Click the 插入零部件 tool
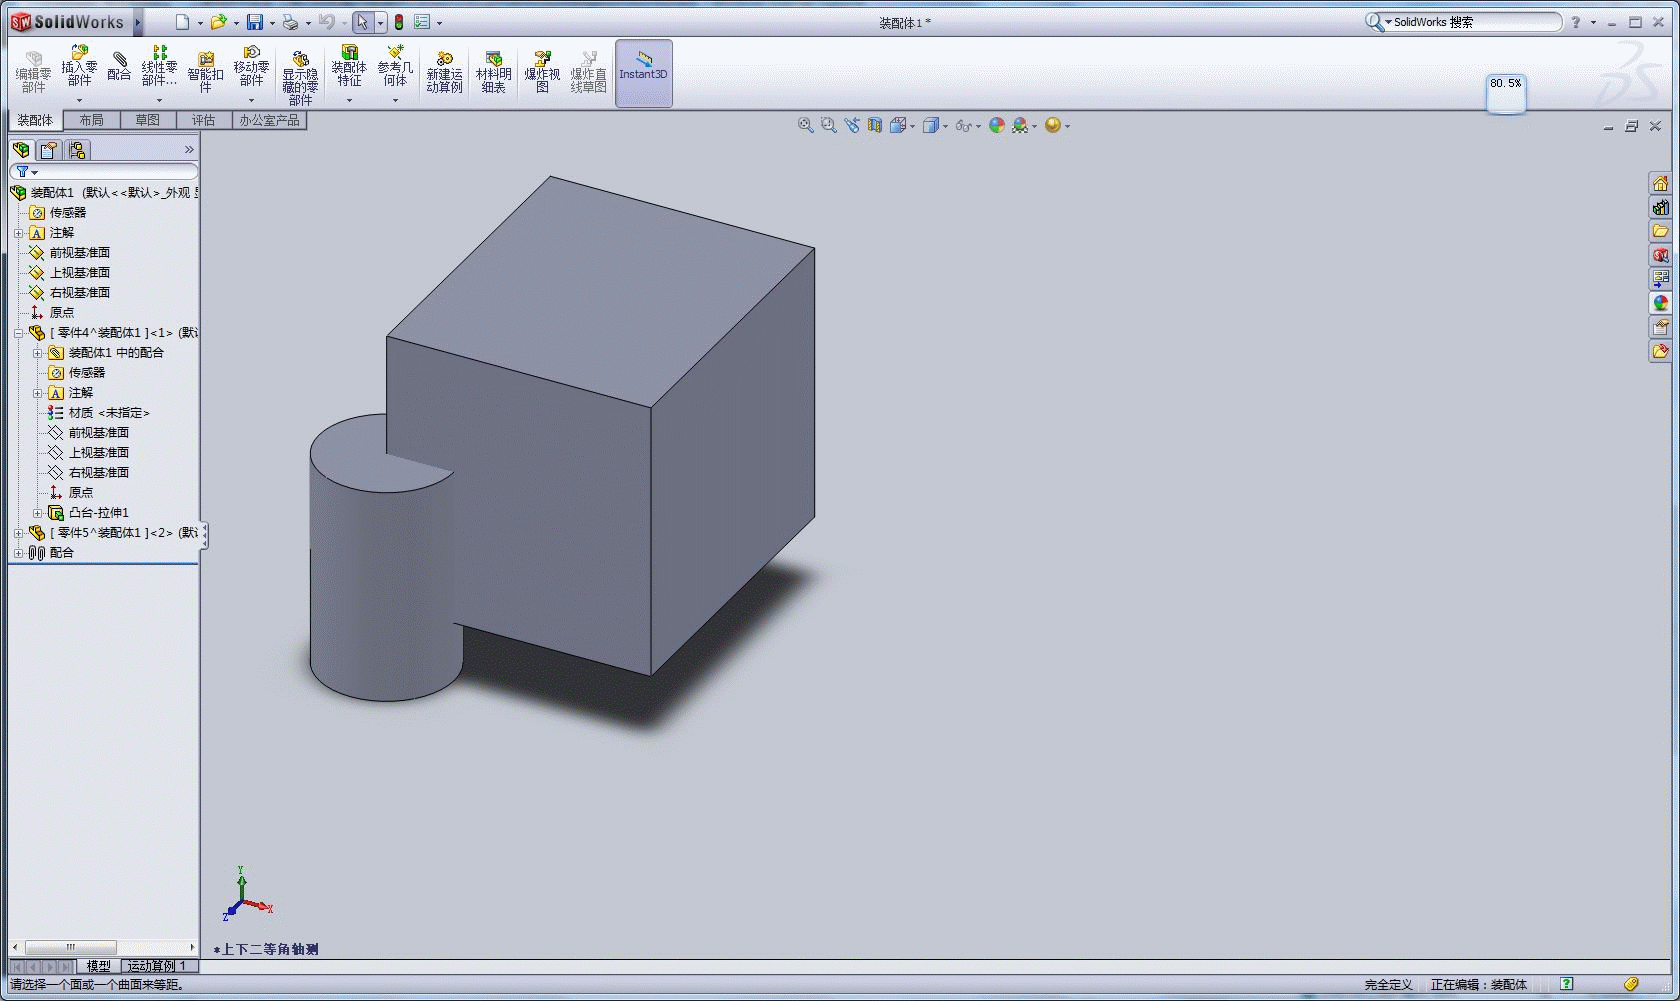The image size is (1680, 1001). pos(79,67)
